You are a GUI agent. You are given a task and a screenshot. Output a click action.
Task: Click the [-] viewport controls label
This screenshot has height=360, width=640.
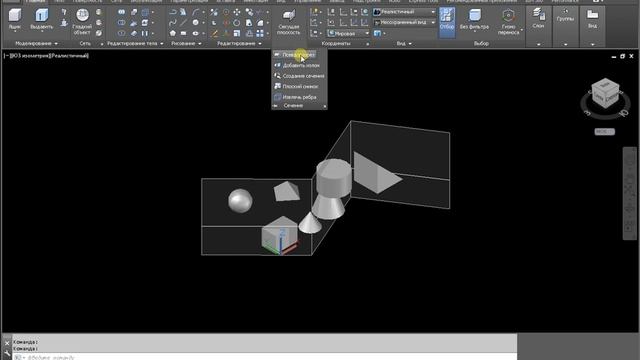pos(6,56)
